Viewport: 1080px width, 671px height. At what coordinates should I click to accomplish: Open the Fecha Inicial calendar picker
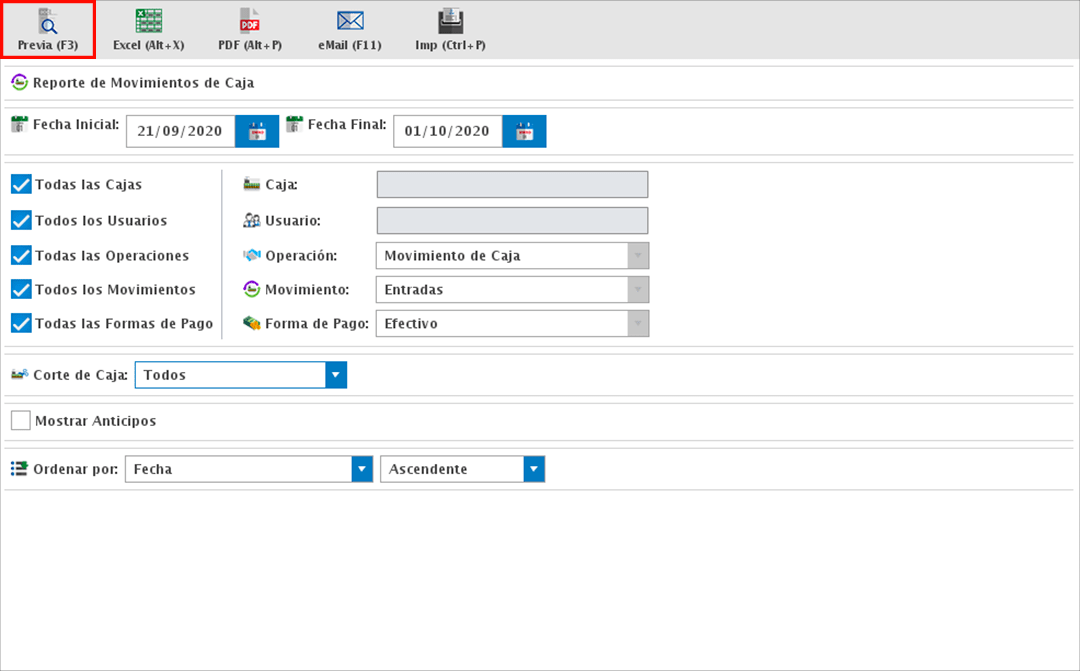[x=257, y=131]
